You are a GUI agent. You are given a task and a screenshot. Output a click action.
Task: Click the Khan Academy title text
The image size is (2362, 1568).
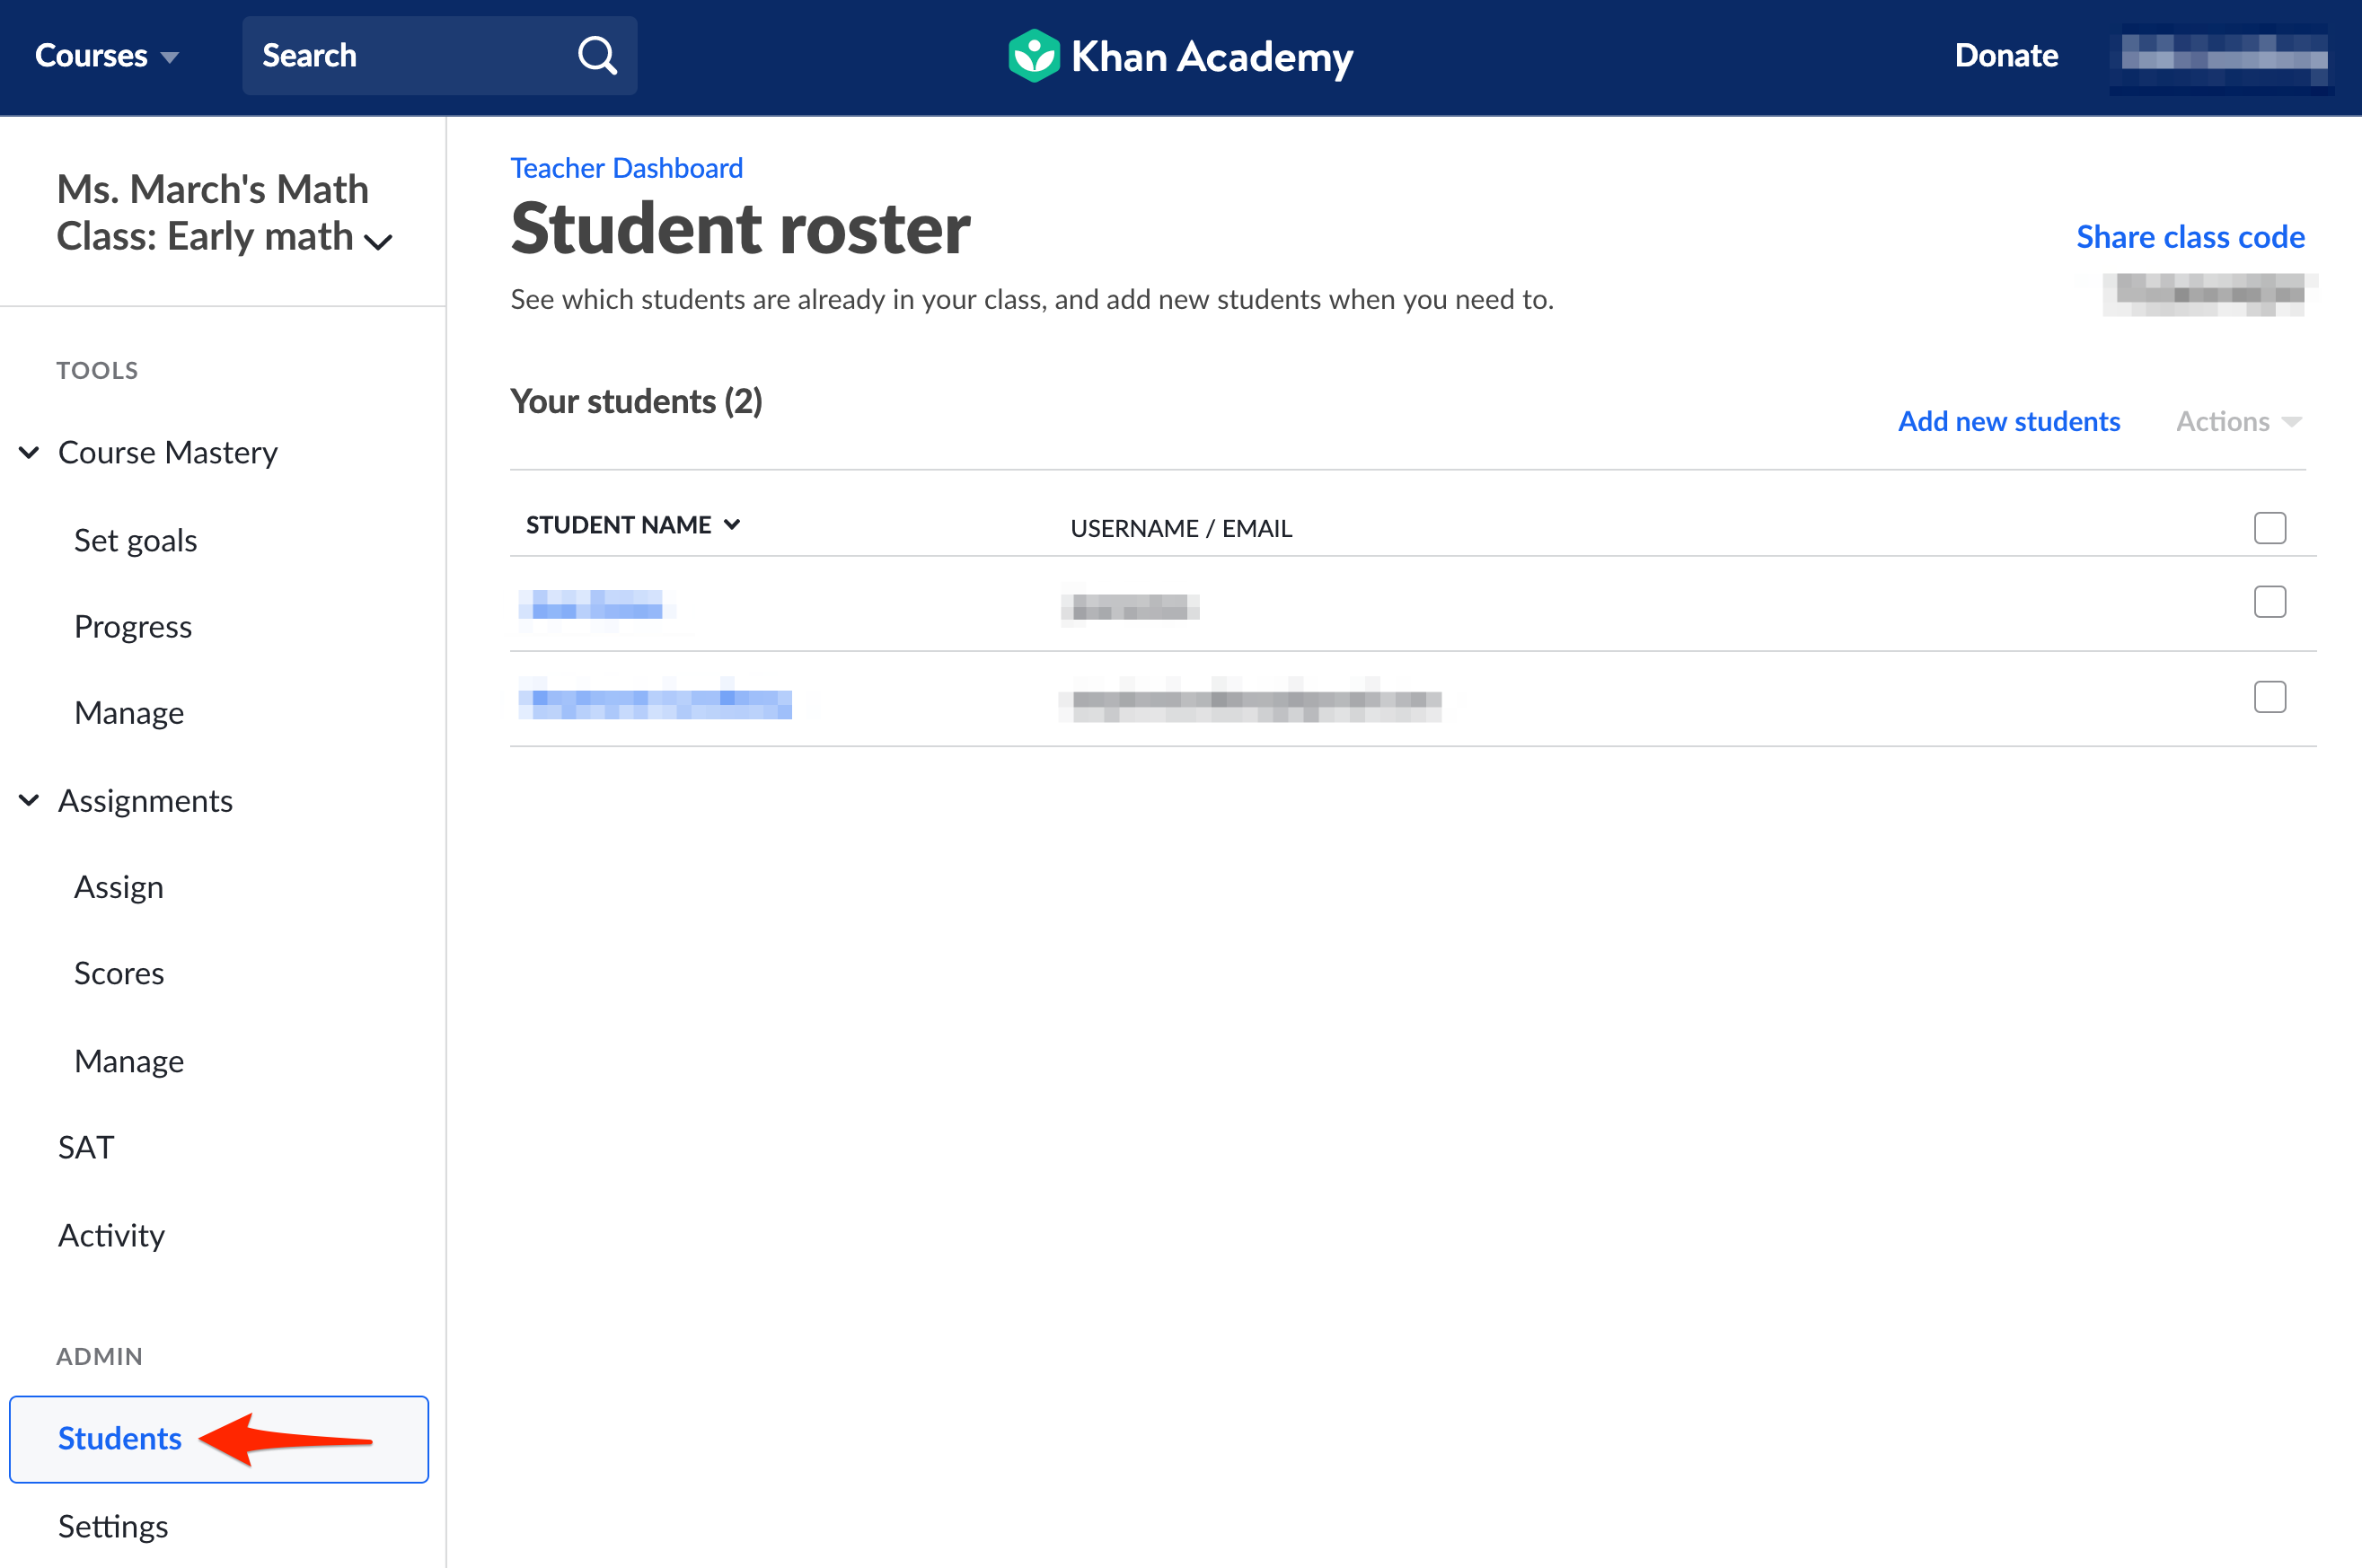(x=1212, y=57)
